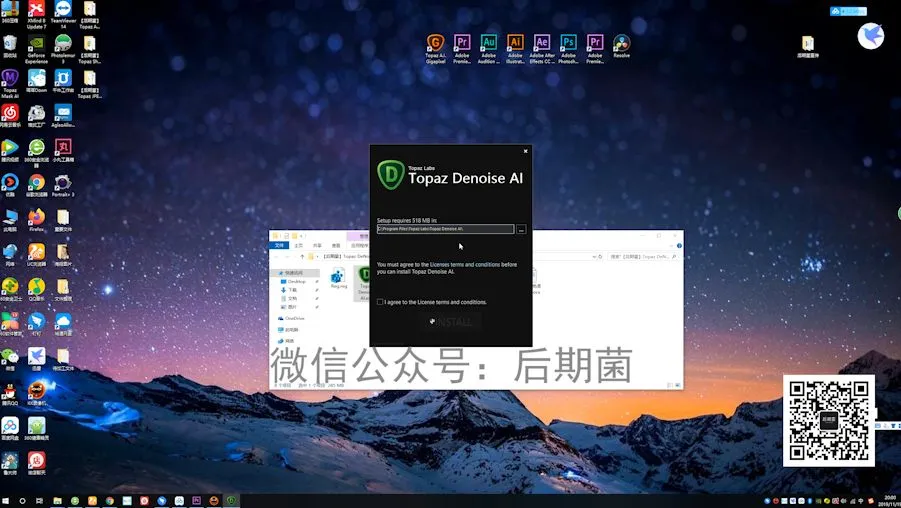Viewport: 901px width, 508px height.
Task: Click the install path input field
Action: [445, 229]
